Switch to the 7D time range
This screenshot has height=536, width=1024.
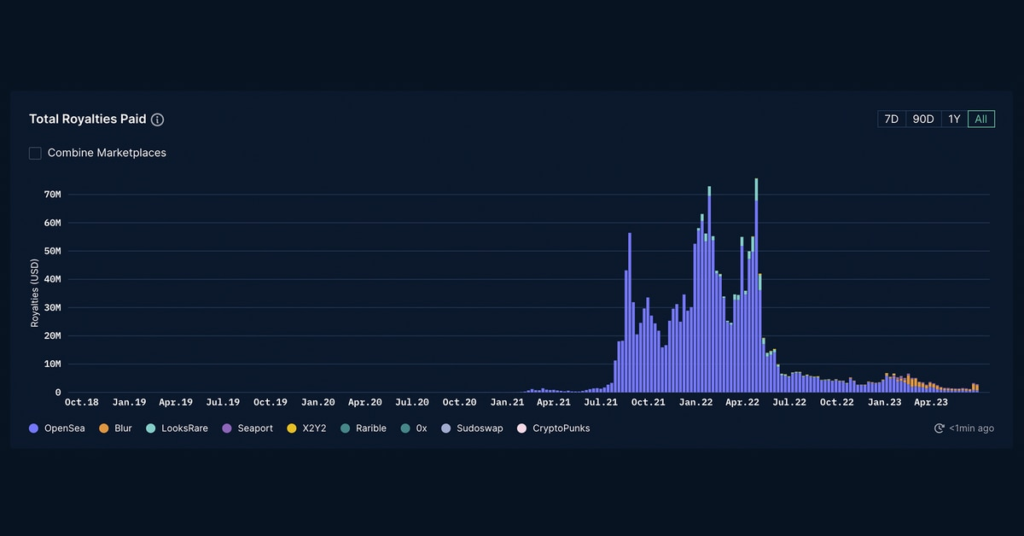tap(891, 119)
